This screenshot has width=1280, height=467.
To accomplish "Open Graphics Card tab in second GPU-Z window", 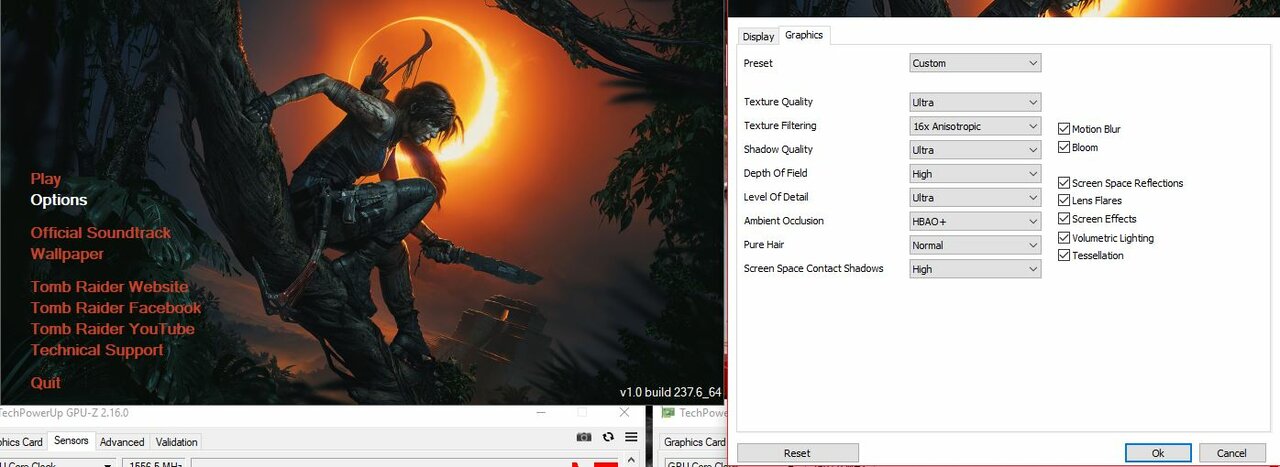I will coord(693,442).
